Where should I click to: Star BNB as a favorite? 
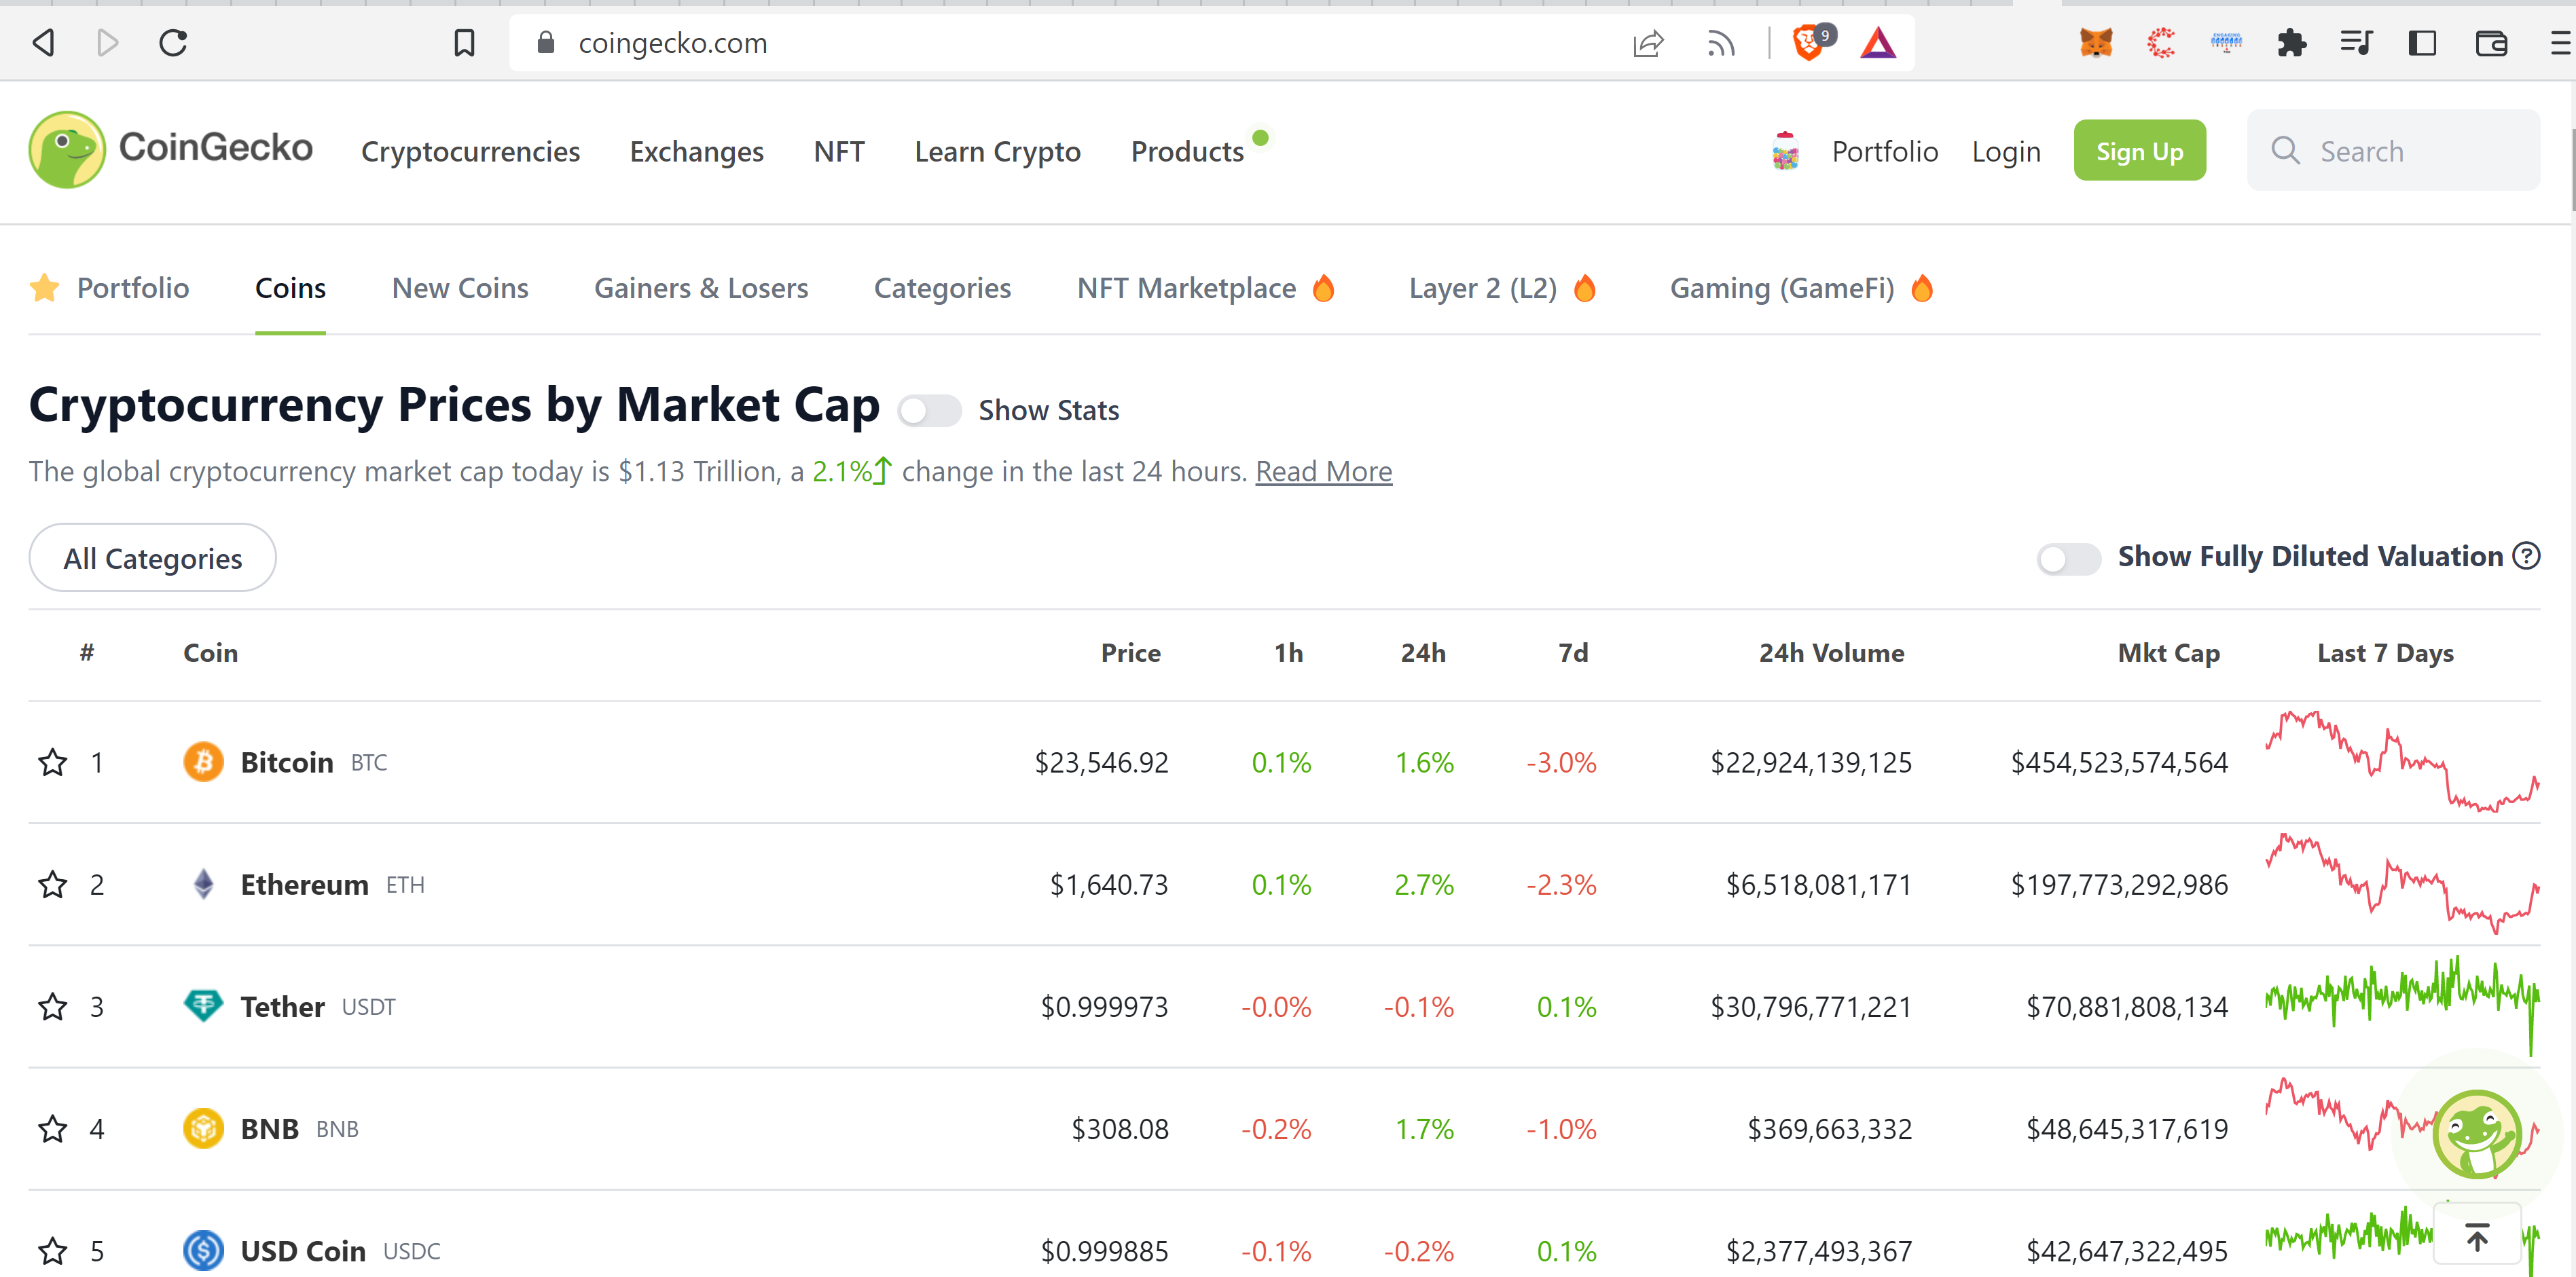(x=52, y=1129)
